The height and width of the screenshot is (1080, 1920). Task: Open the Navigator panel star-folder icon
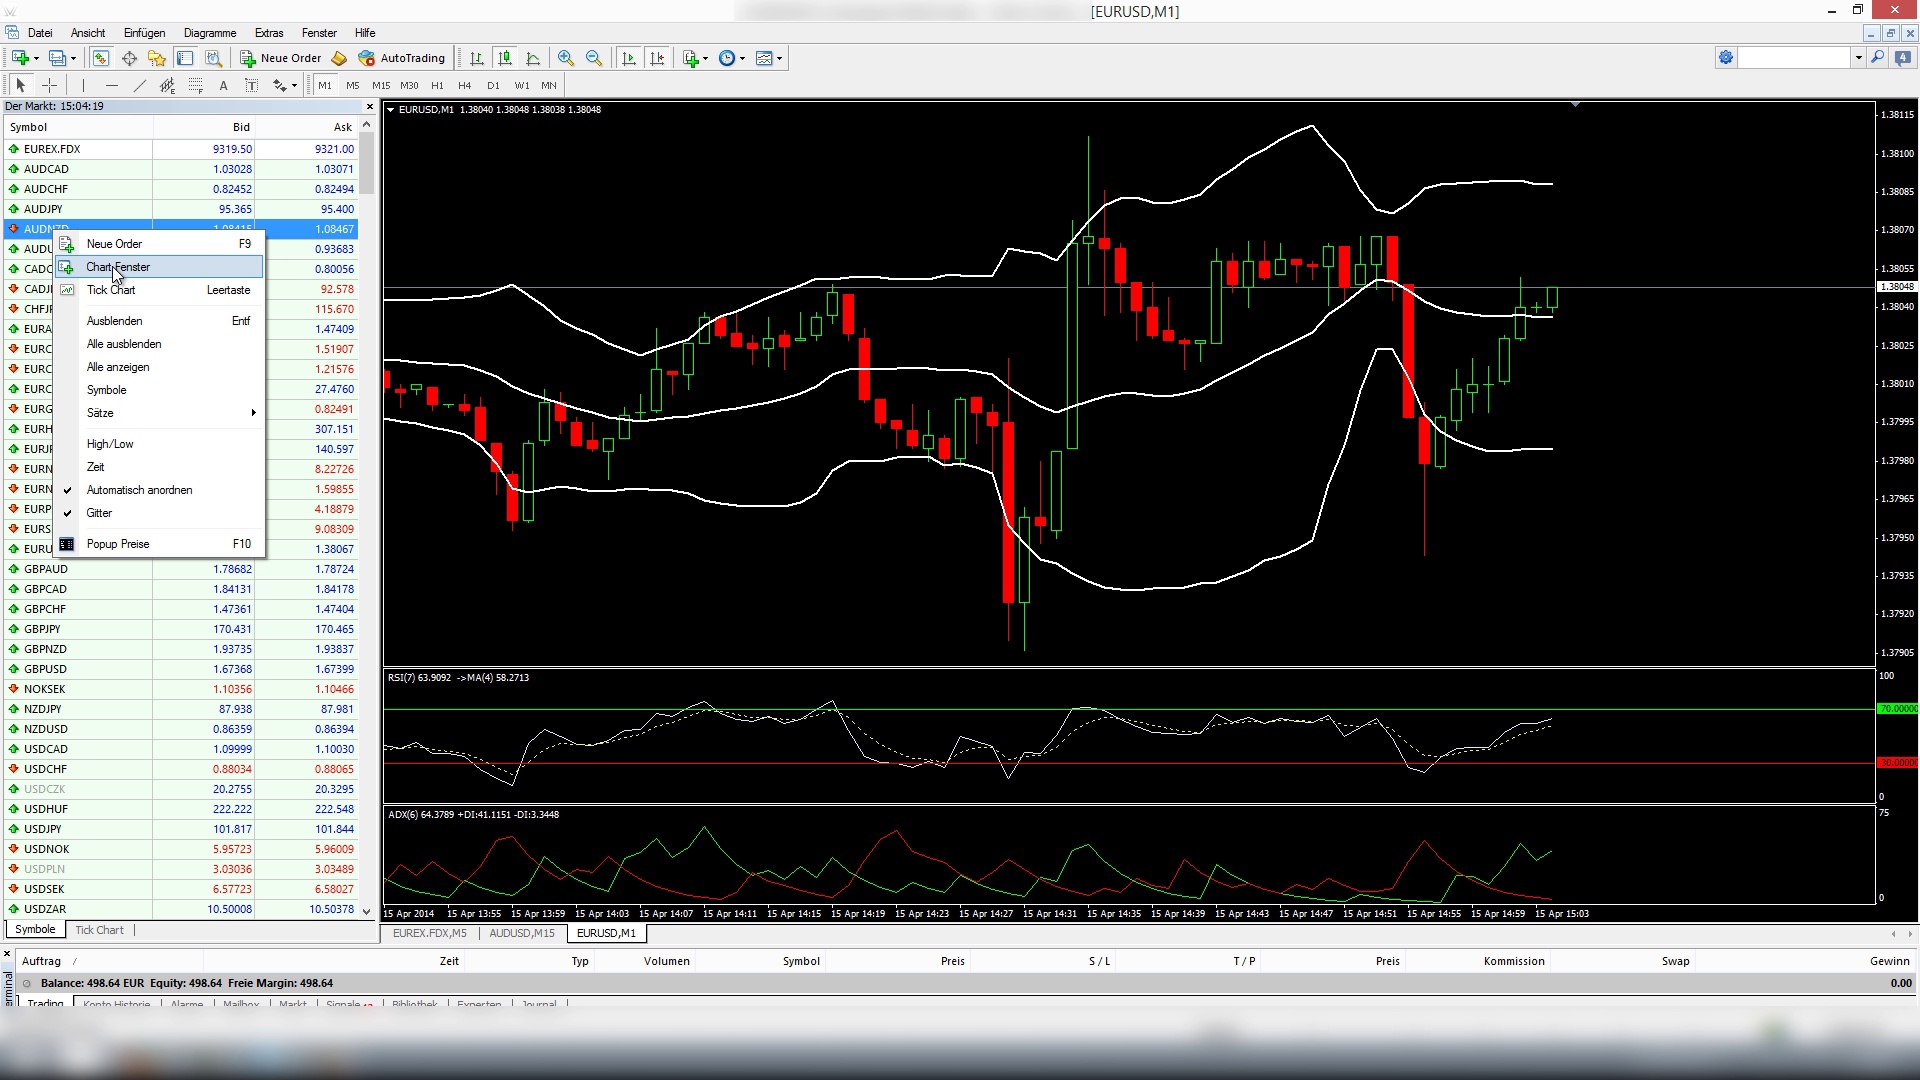coord(157,58)
